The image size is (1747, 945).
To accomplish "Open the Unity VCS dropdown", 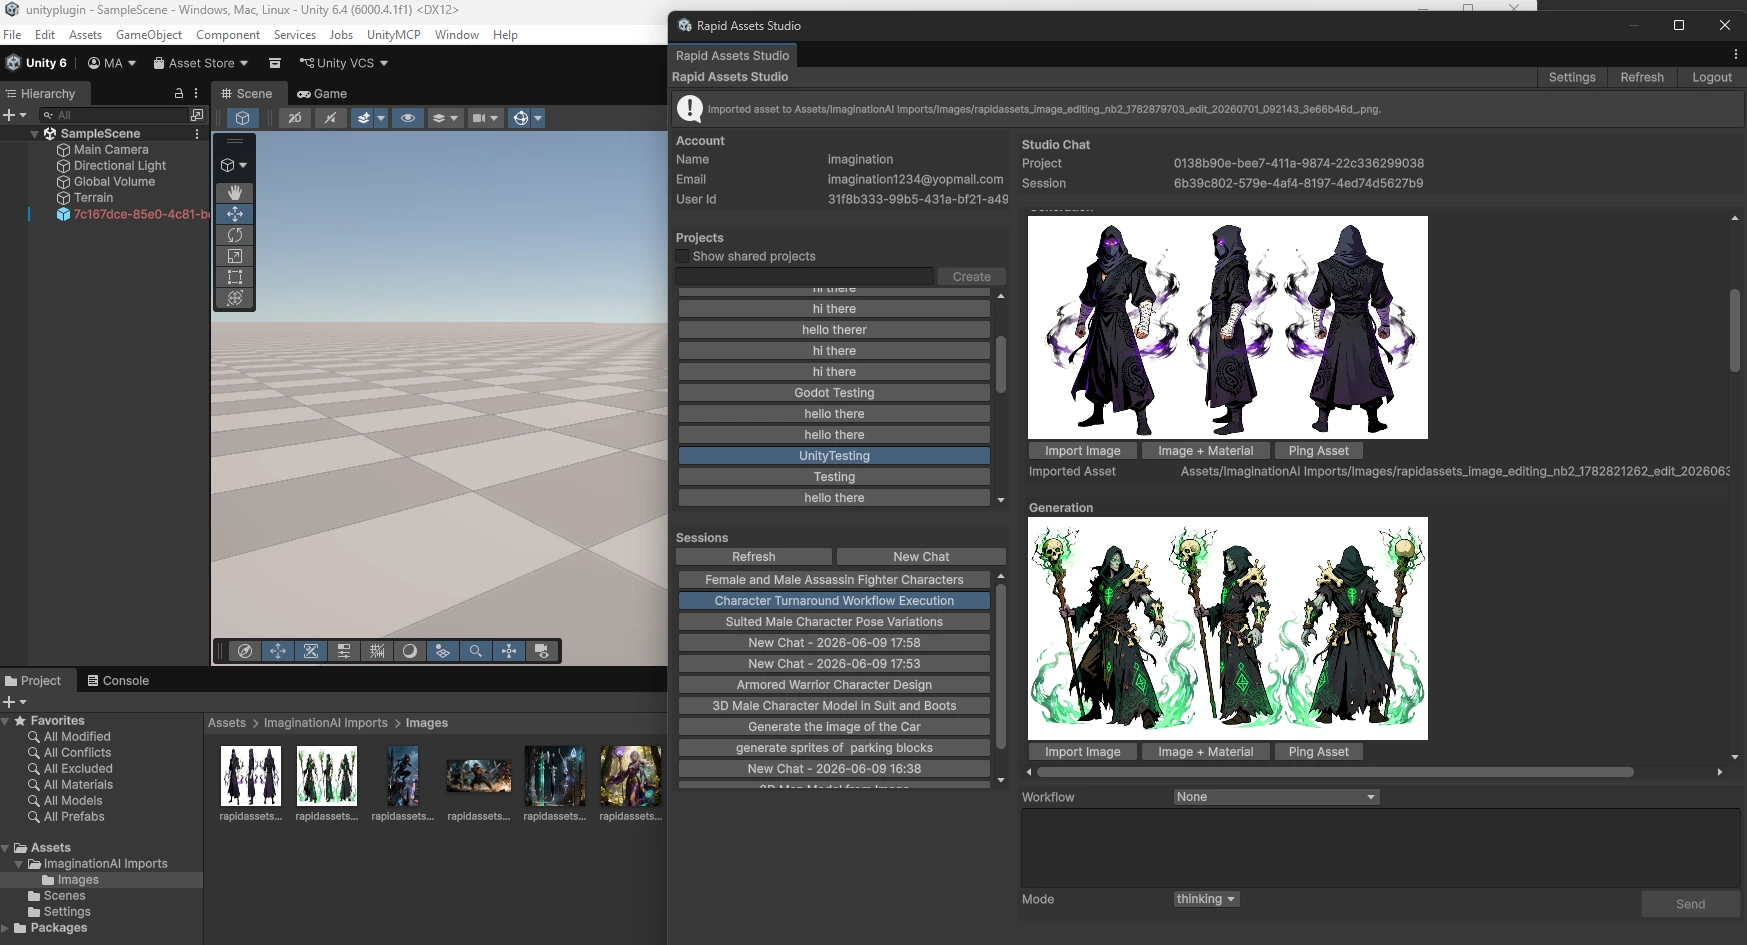I will click(x=344, y=63).
